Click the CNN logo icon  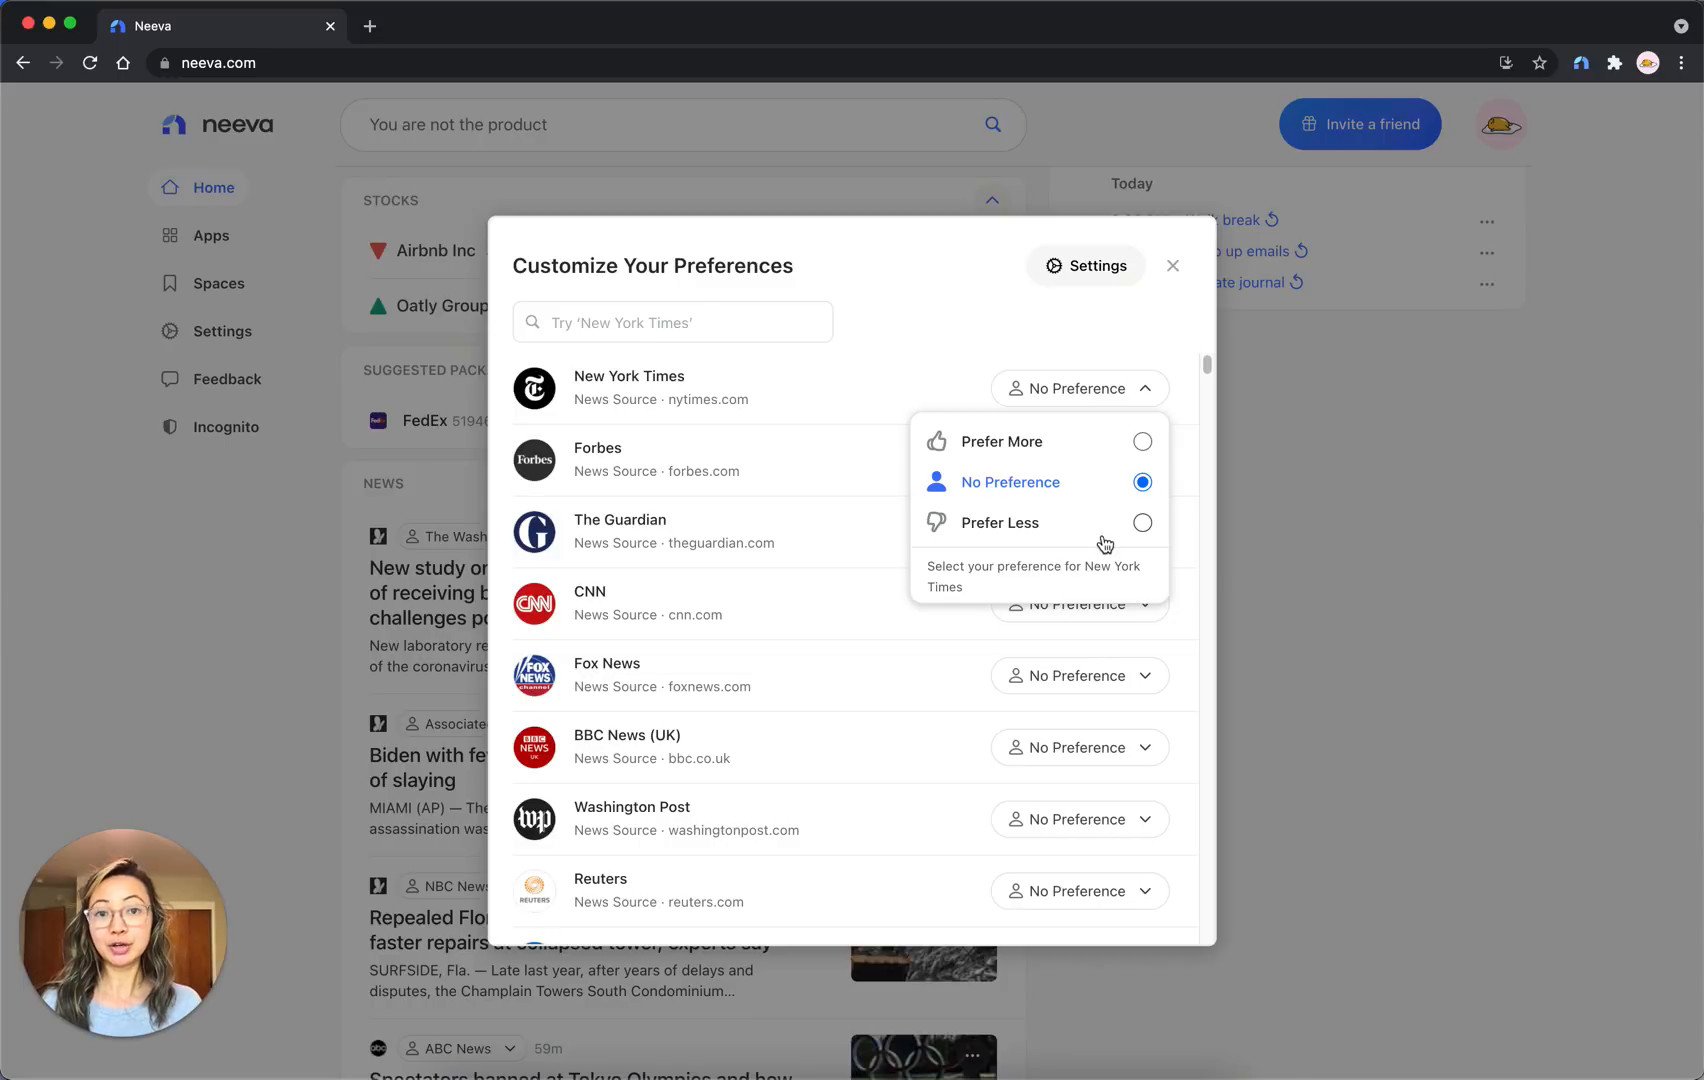(x=534, y=604)
